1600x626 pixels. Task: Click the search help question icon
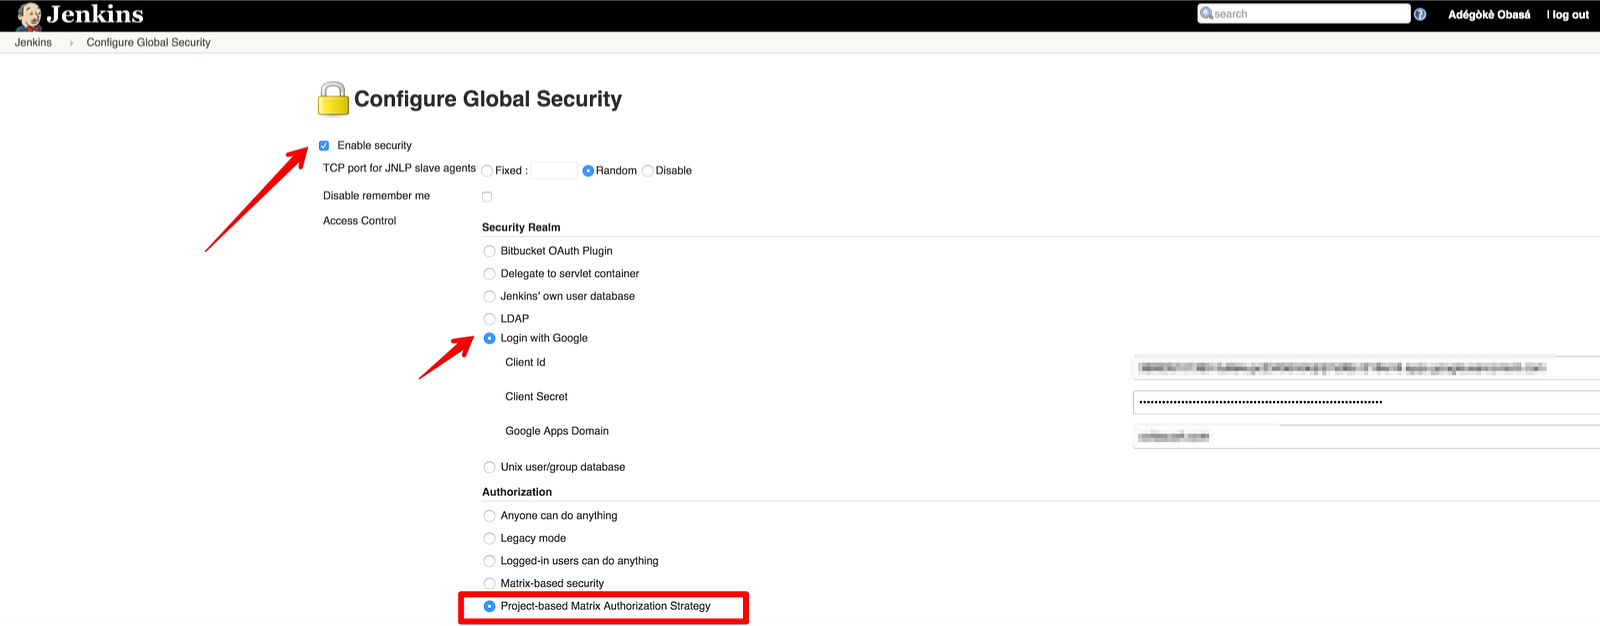pos(1420,14)
